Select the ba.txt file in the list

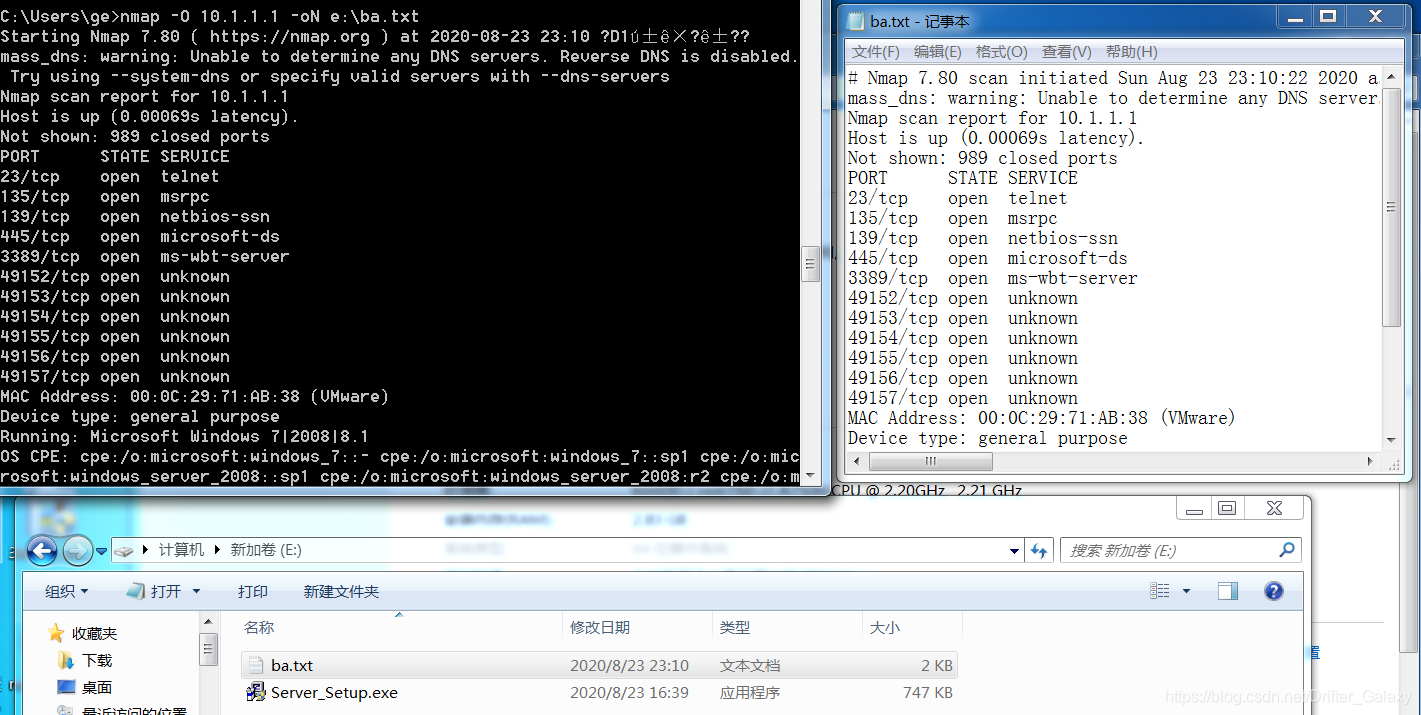tap(599, 665)
